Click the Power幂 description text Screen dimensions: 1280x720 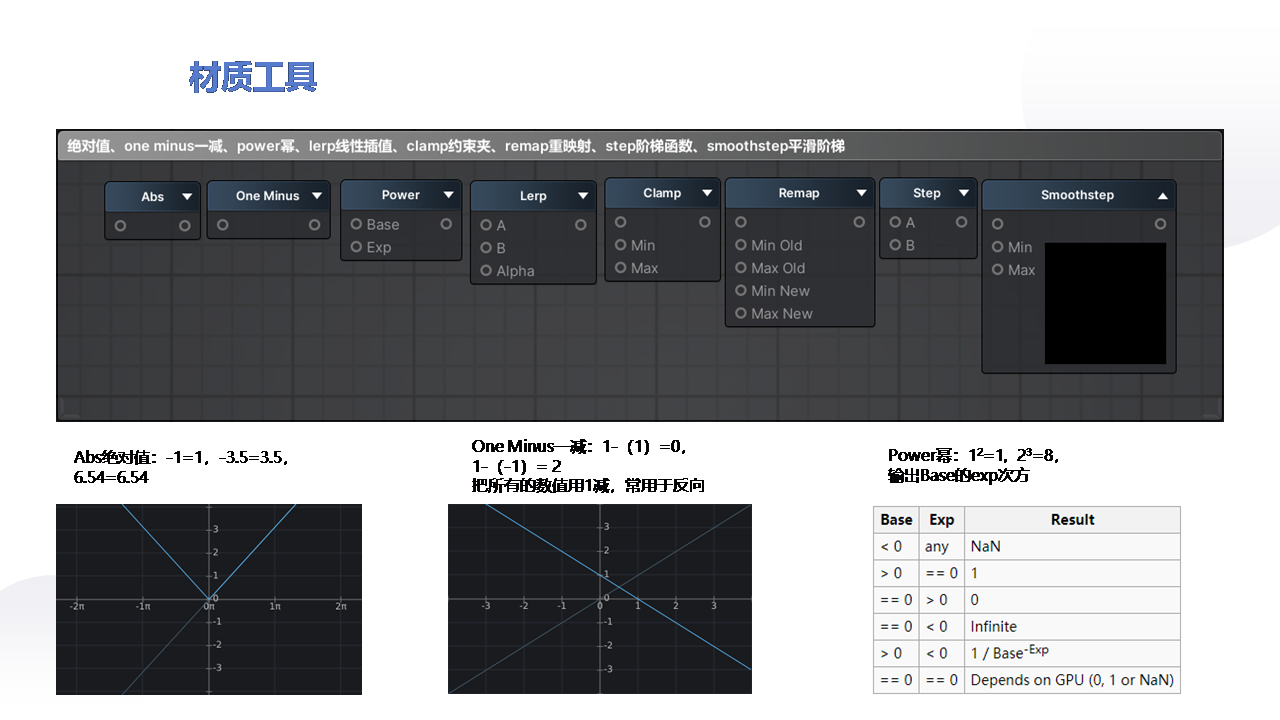click(974, 465)
